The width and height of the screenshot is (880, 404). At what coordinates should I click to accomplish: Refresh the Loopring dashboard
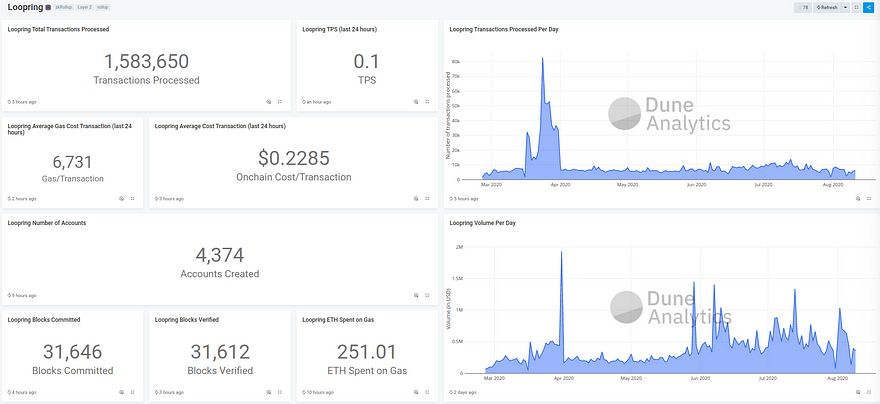tap(827, 7)
